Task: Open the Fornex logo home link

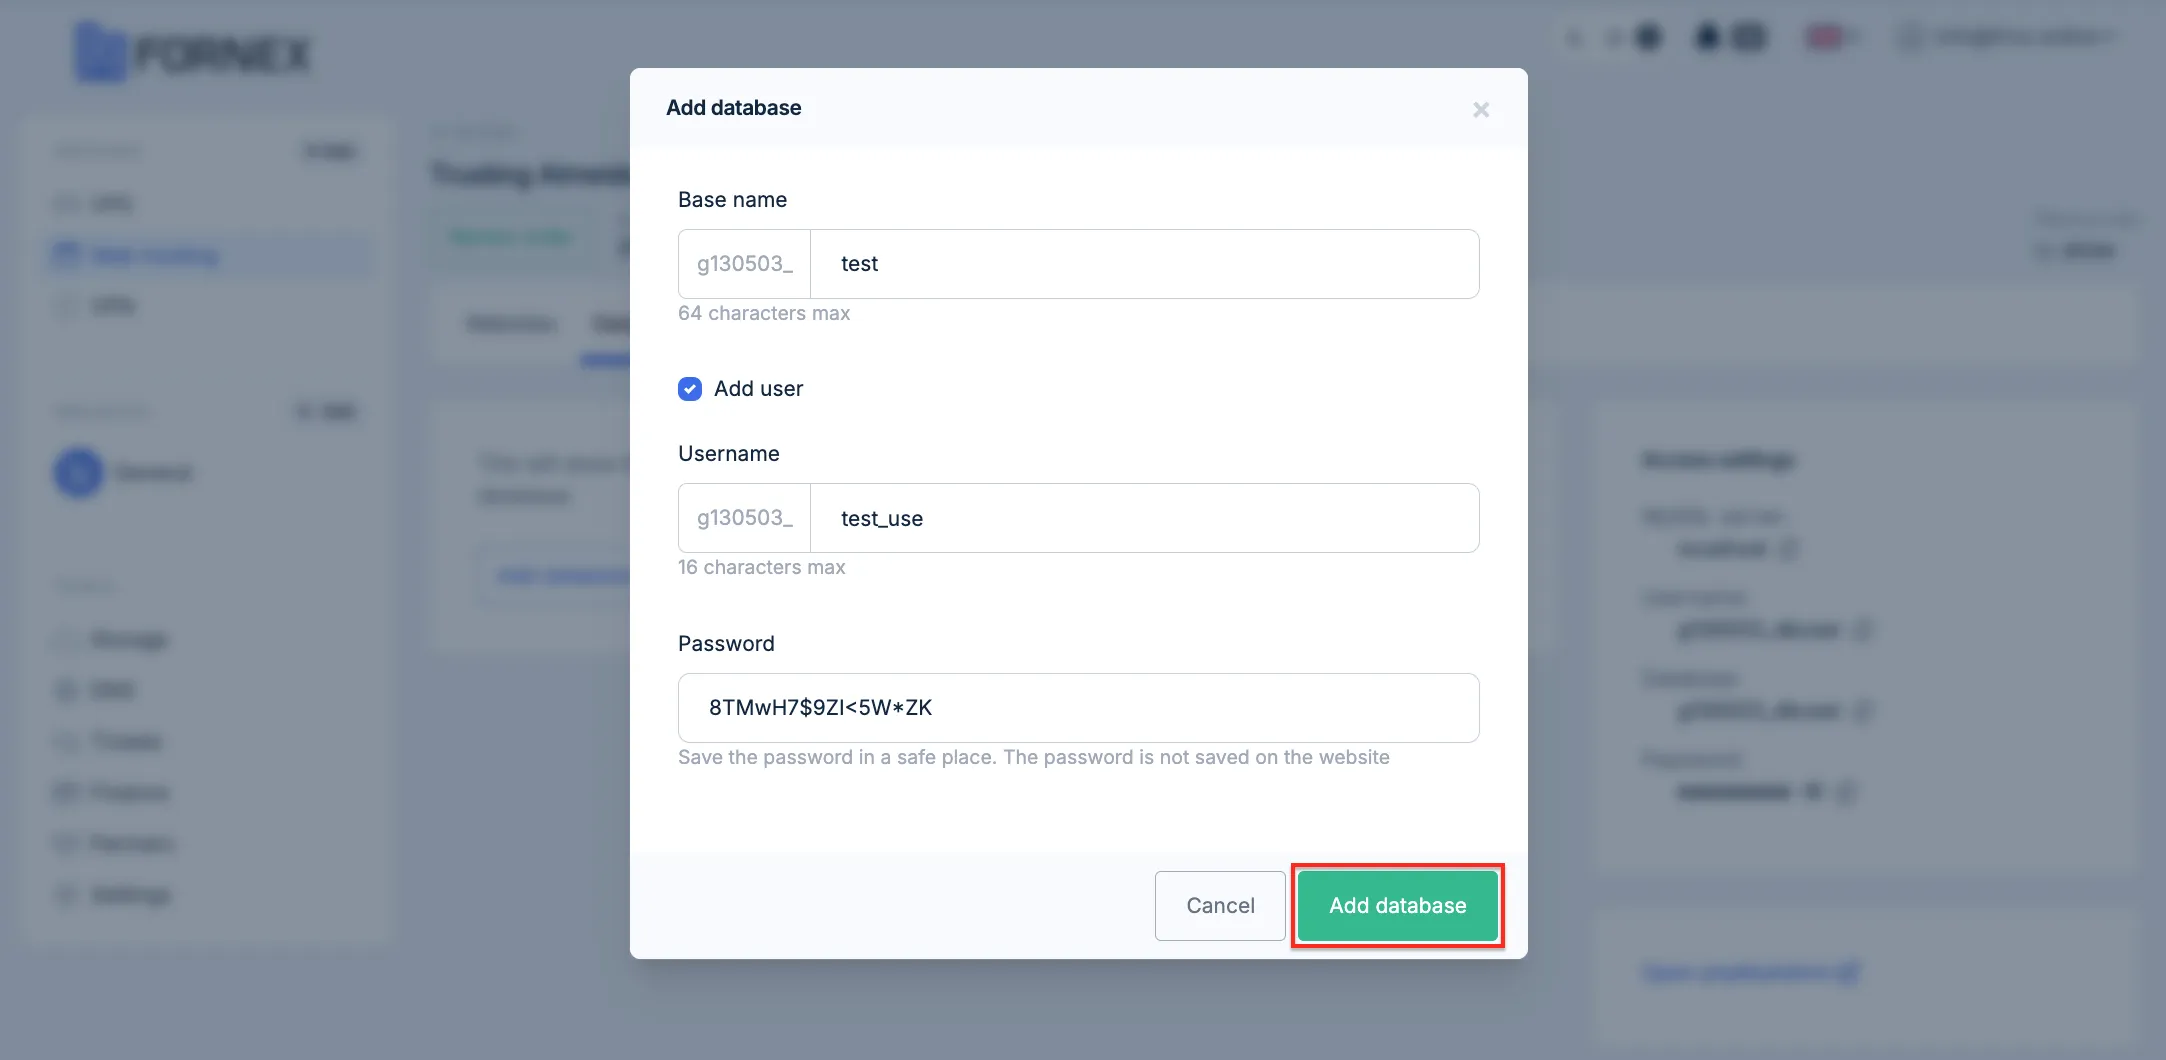Action: click(x=194, y=53)
